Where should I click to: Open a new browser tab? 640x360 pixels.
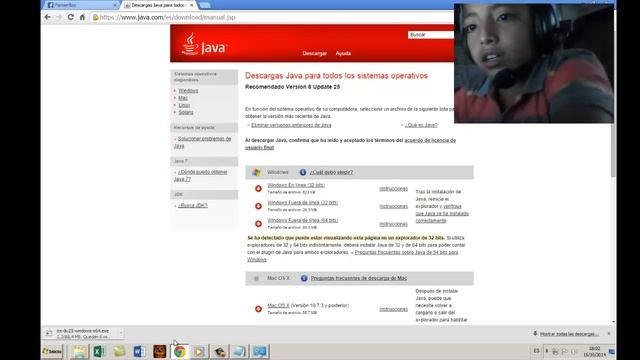[205, 5]
